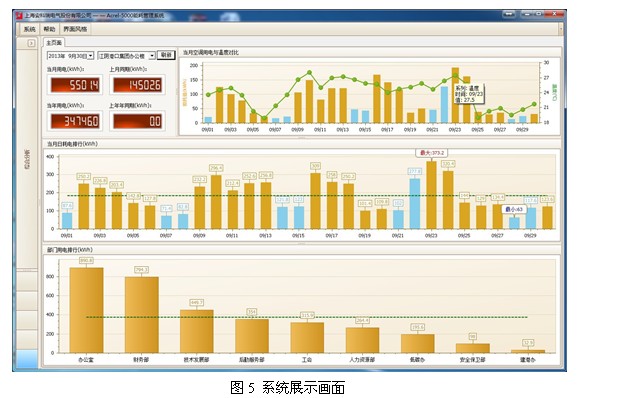Click the 当年用电 LED display reading 347460
642x398 pixels.
[x=75, y=121]
